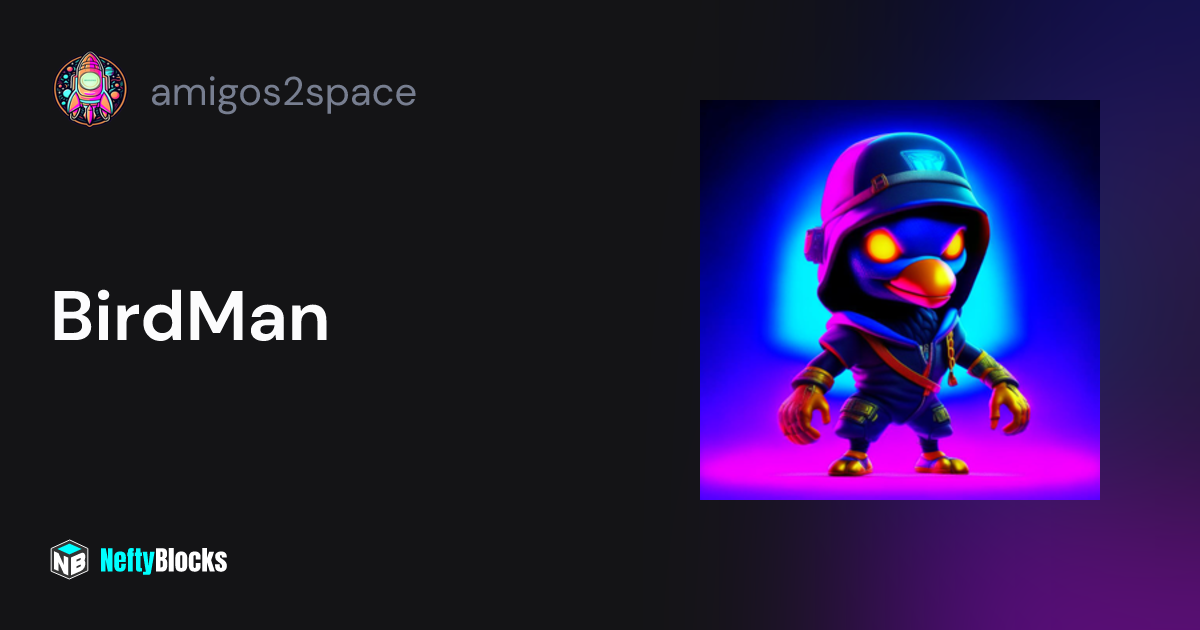Open the amigos2space collection link
The image size is (1200, 630).
pos(283,92)
